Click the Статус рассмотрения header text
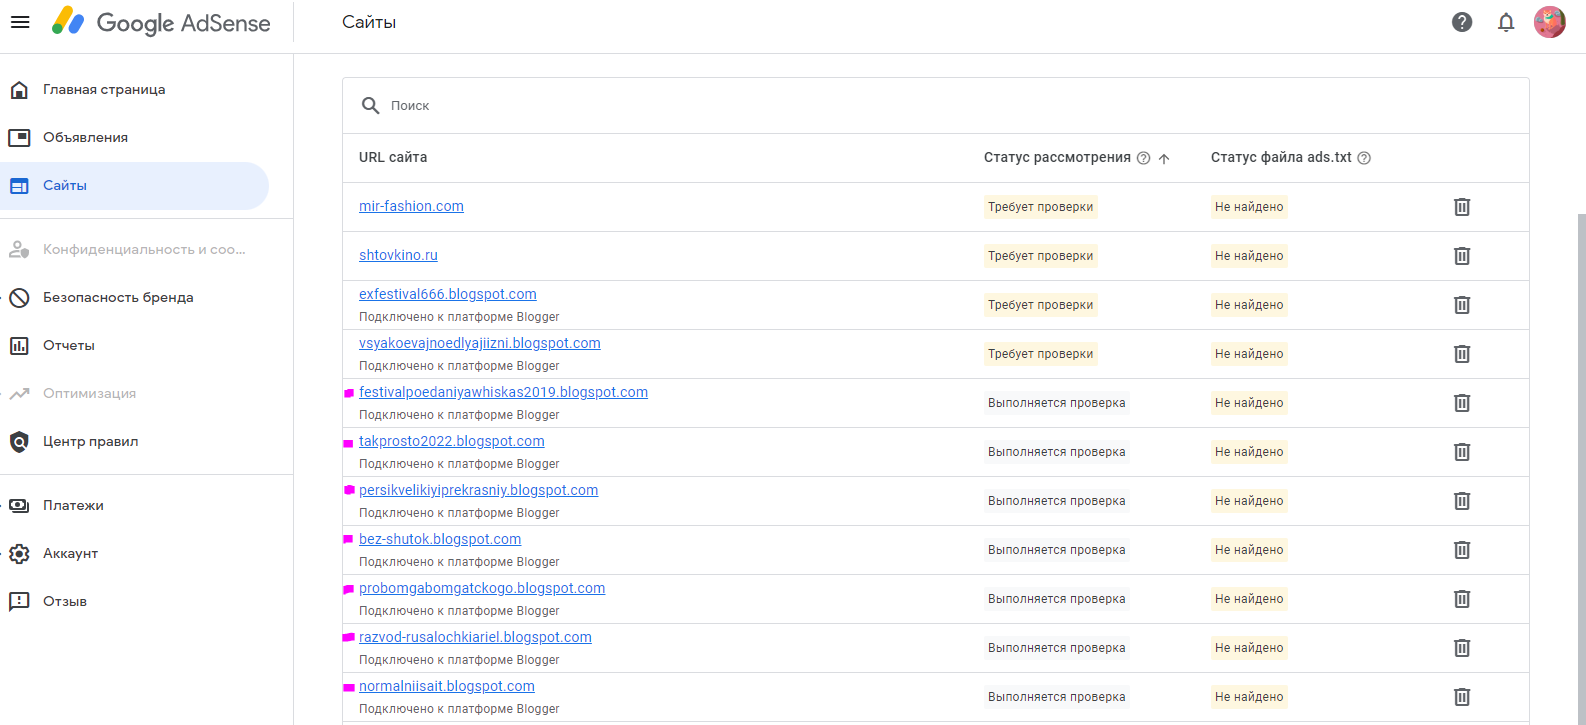Screen dimensions: 1586x725 (x=1057, y=157)
